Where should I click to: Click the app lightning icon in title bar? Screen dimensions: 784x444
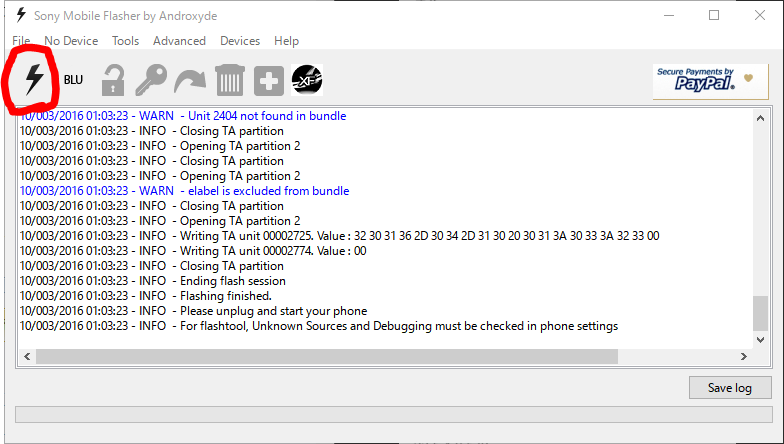[21, 15]
